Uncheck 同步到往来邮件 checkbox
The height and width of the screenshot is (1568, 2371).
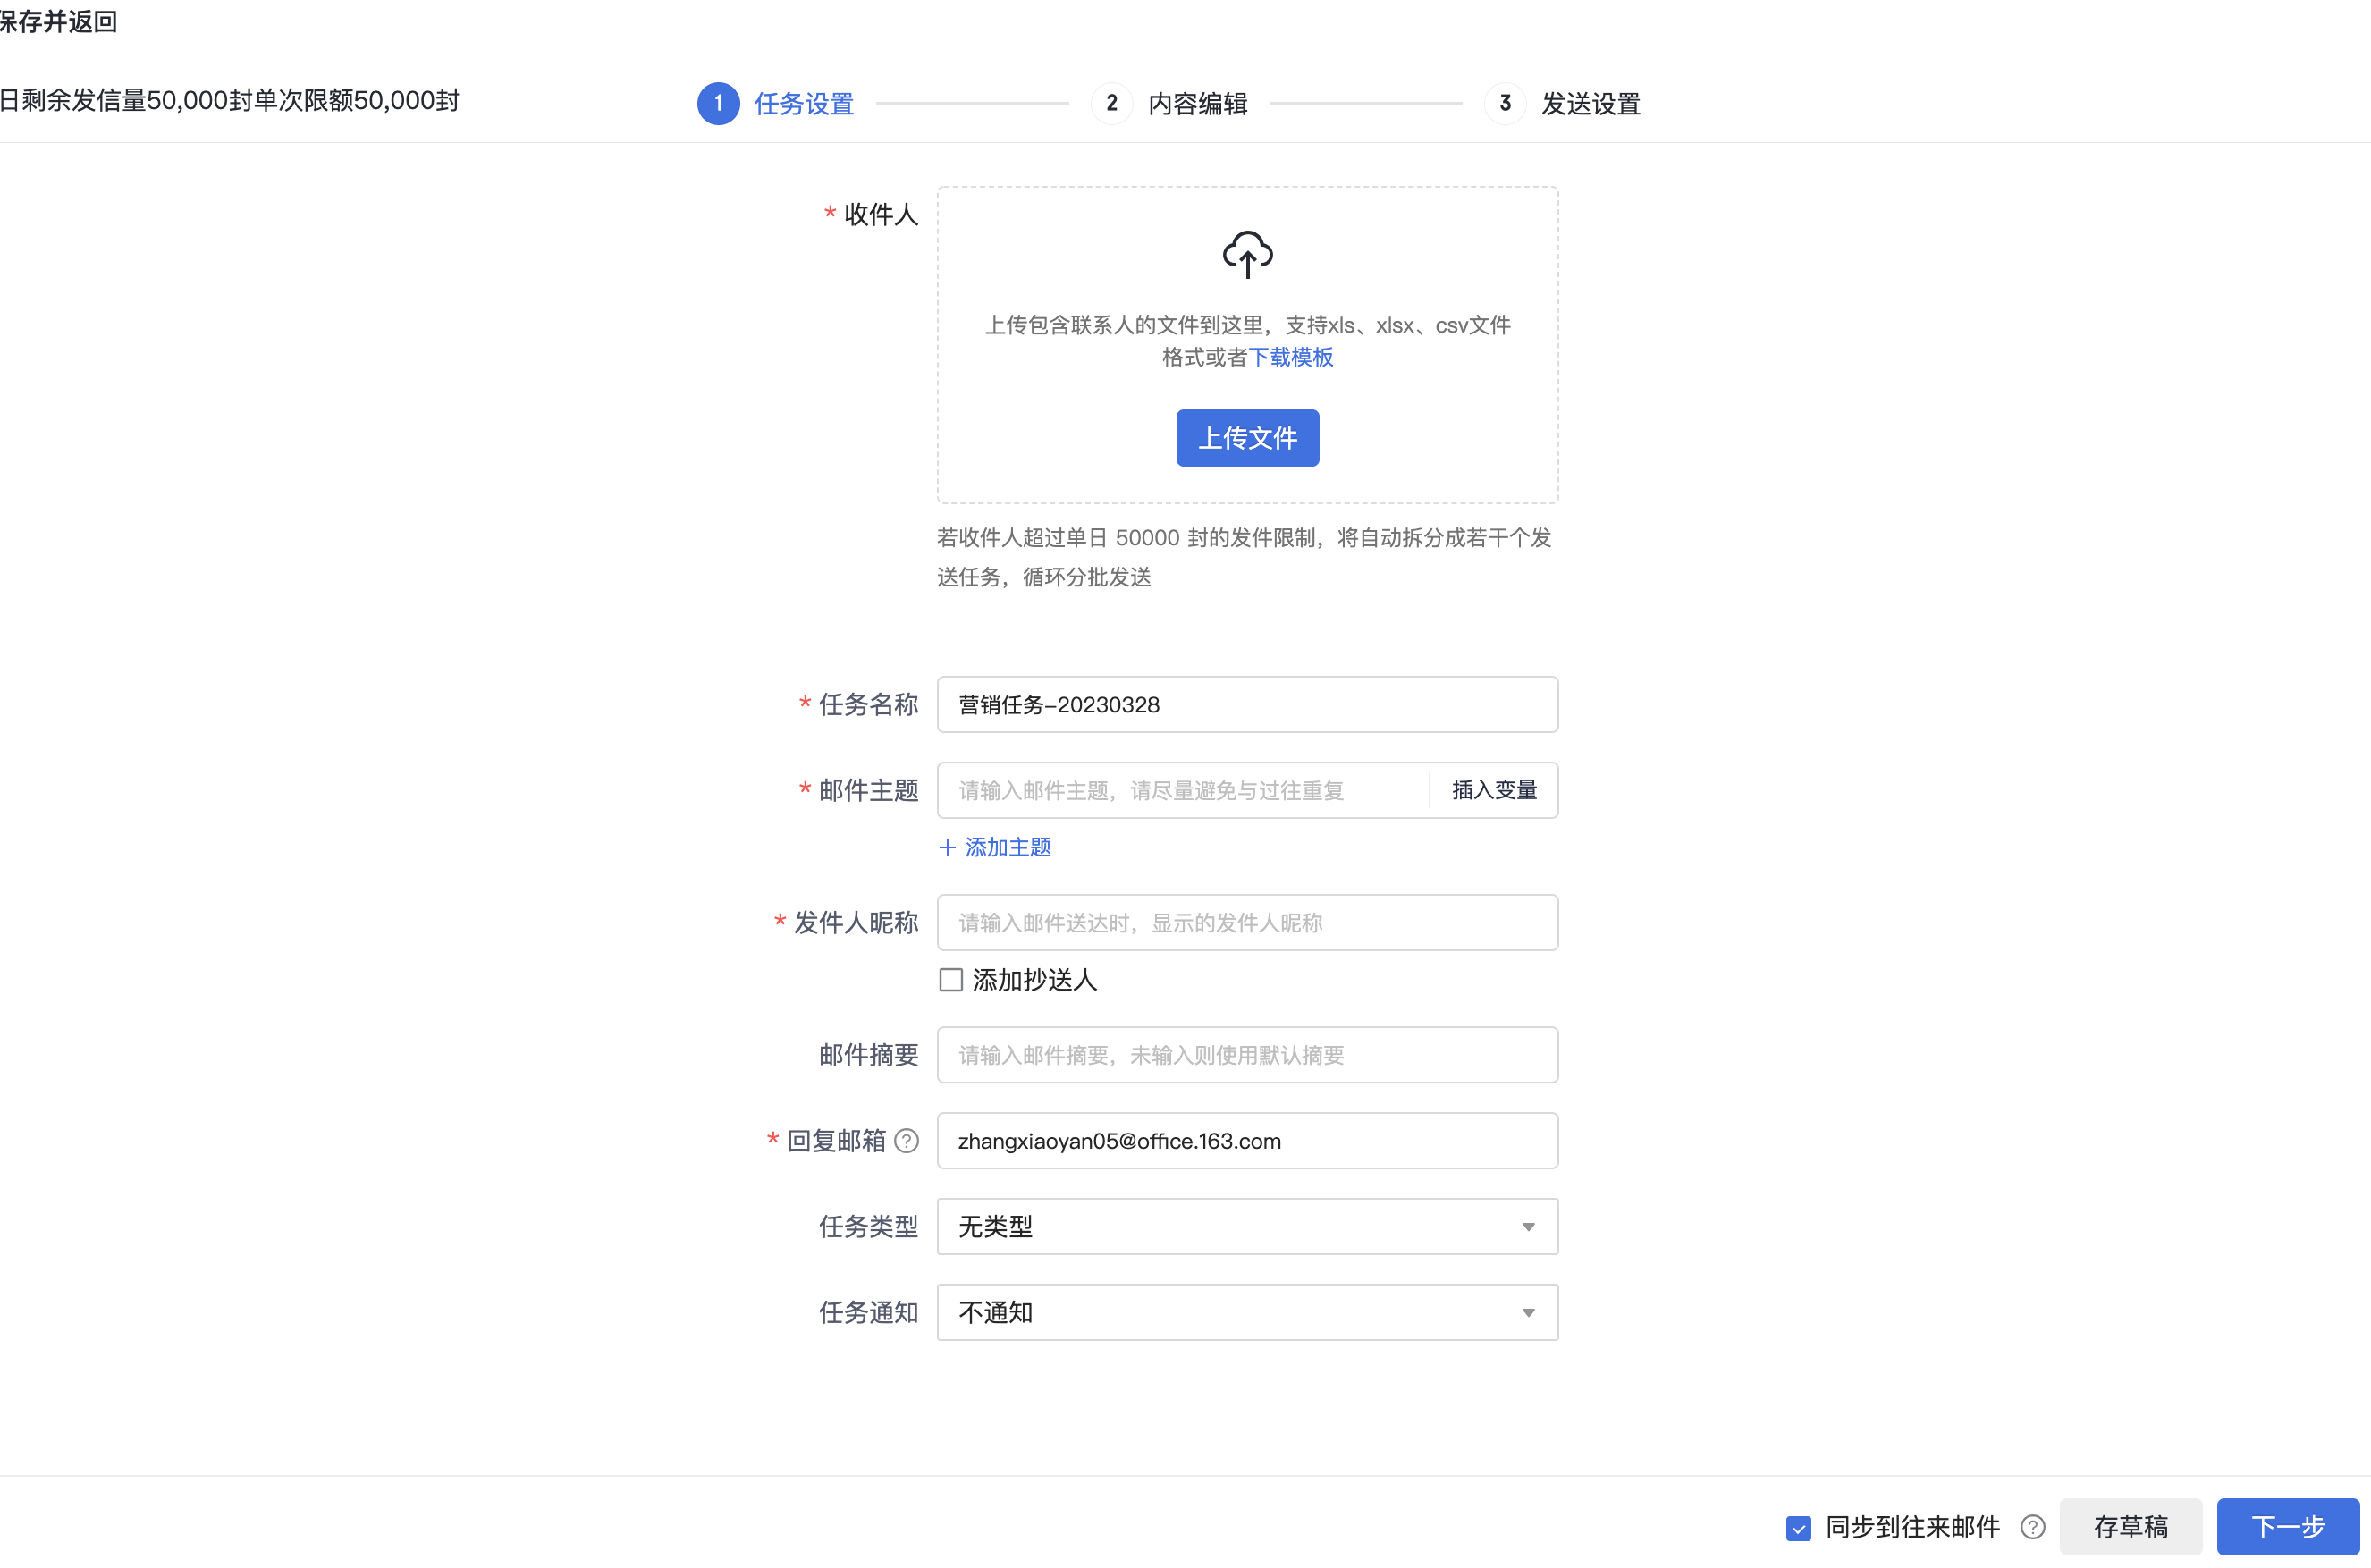click(1798, 1528)
